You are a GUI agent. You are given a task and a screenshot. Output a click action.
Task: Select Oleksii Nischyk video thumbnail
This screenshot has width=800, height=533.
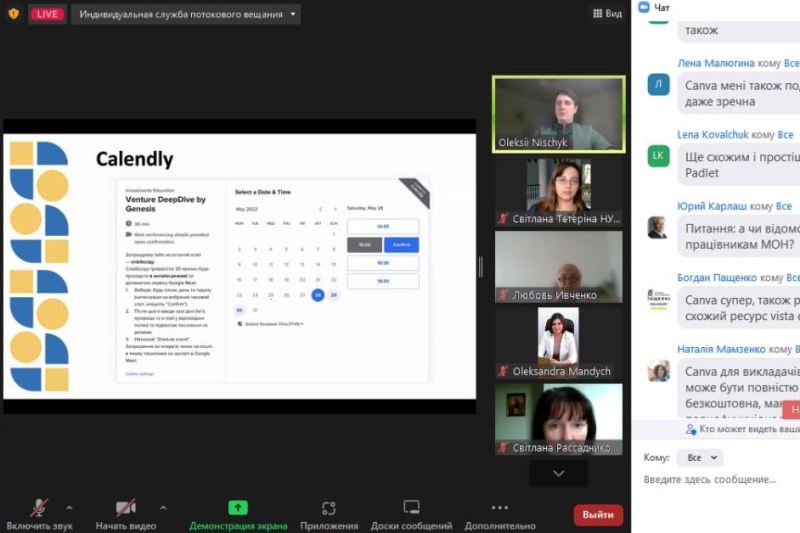[x=559, y=114]
